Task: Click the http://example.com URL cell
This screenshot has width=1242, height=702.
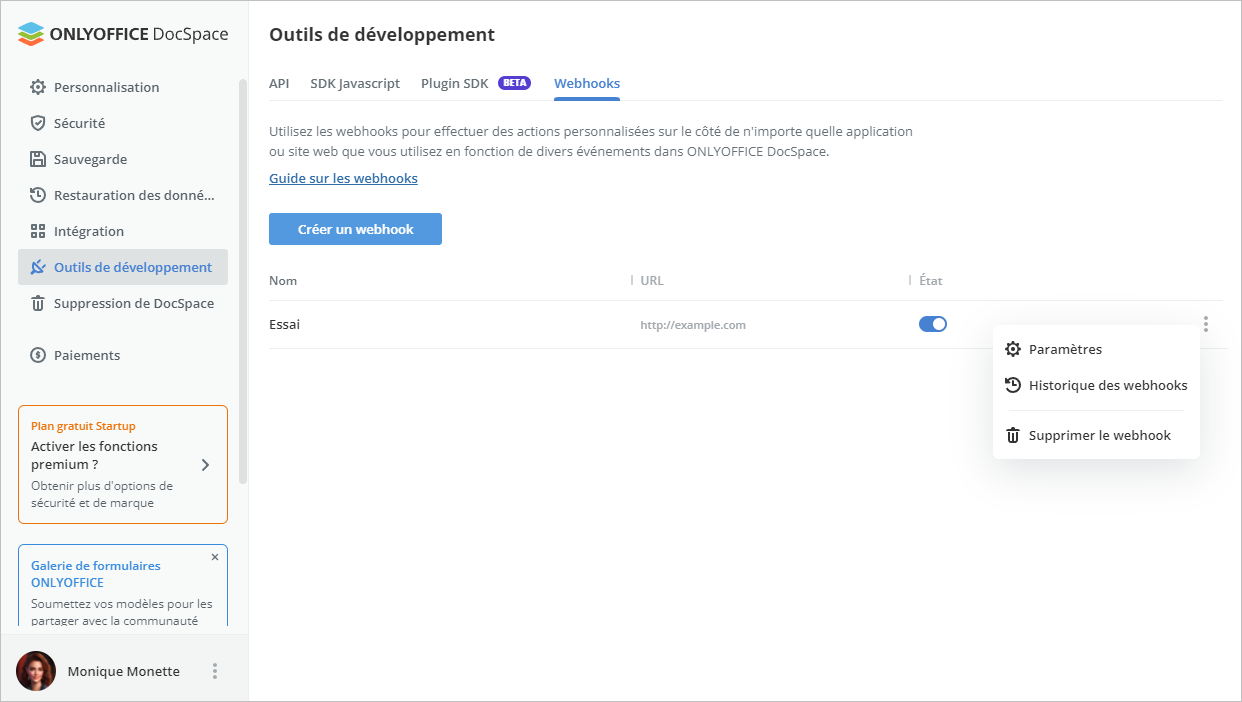Action: (693, 325)
